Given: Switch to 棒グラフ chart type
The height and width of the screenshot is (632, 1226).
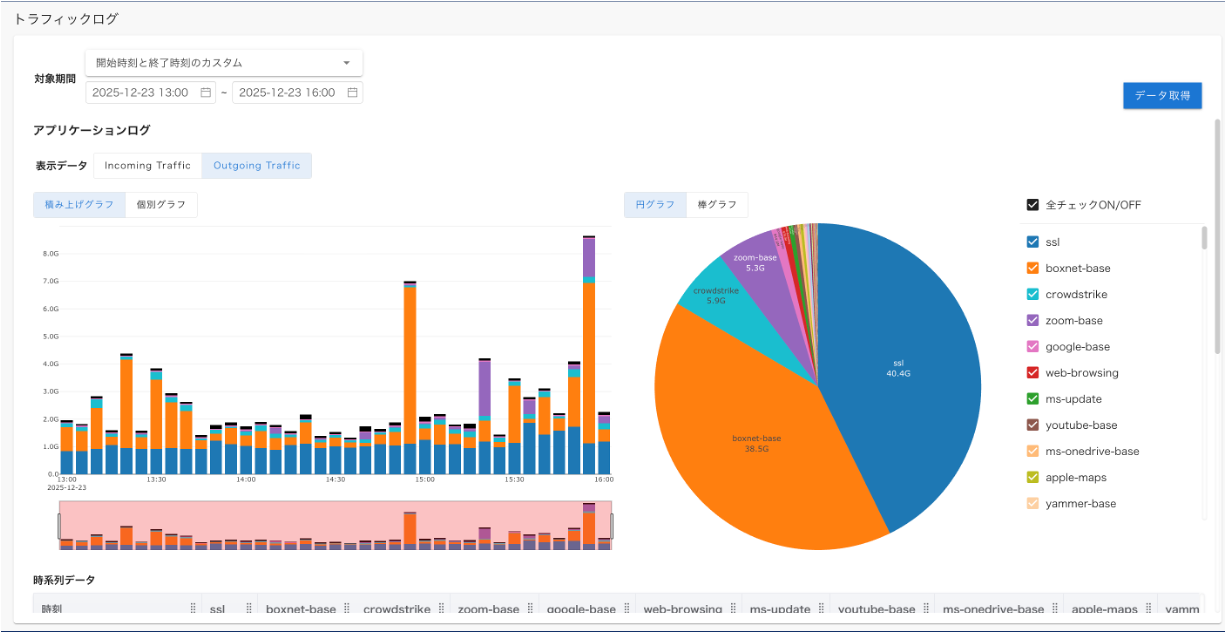Looking at the screenshot, I should click(x=717, y=205).
